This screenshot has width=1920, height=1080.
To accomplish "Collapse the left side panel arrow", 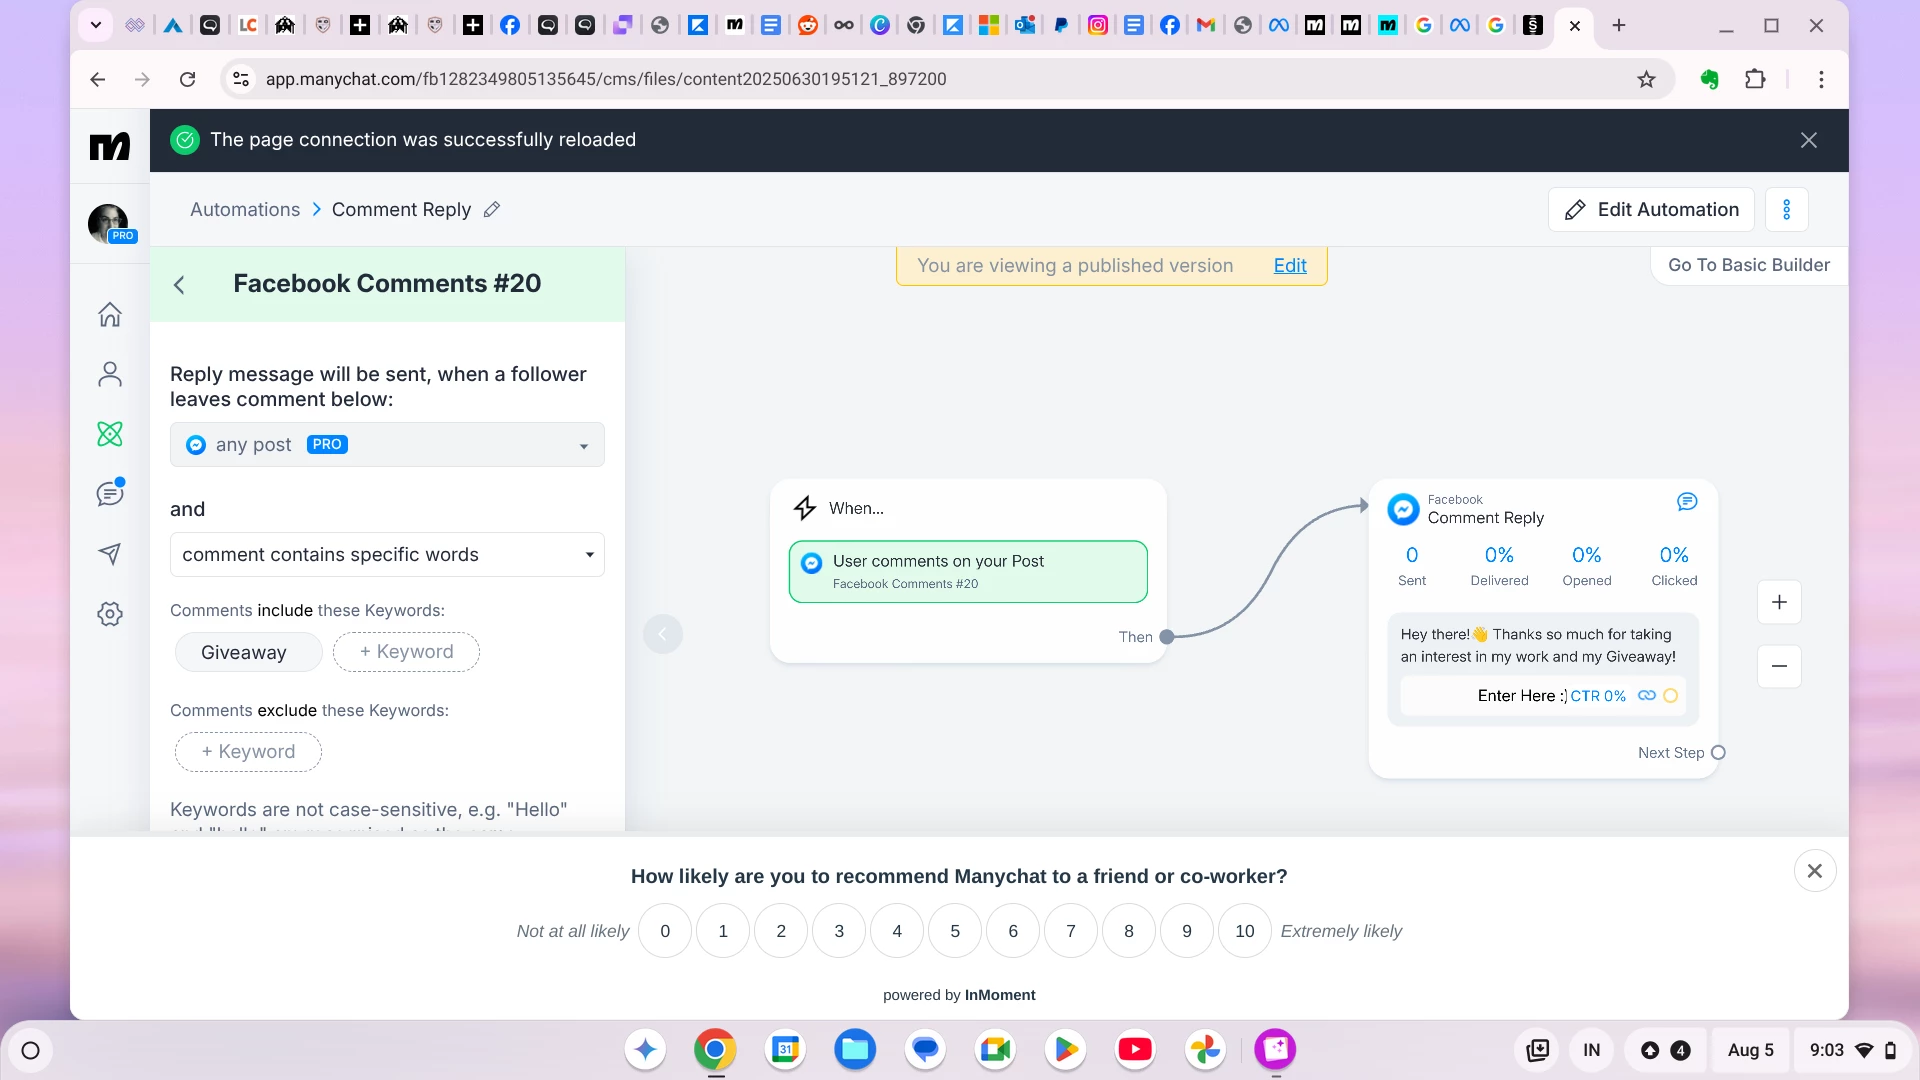I will 662,634.
